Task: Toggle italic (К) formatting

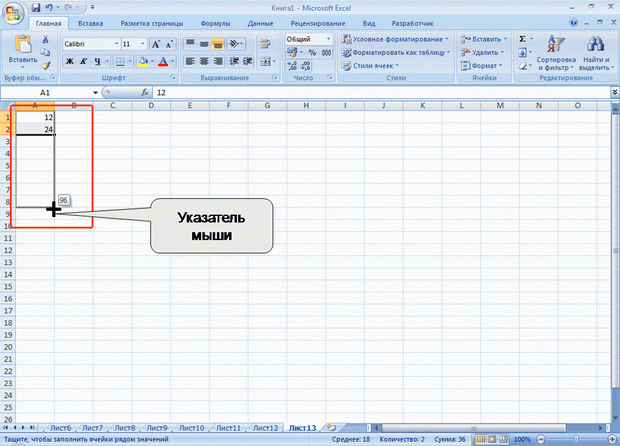Action: click(x=83, y=61)
